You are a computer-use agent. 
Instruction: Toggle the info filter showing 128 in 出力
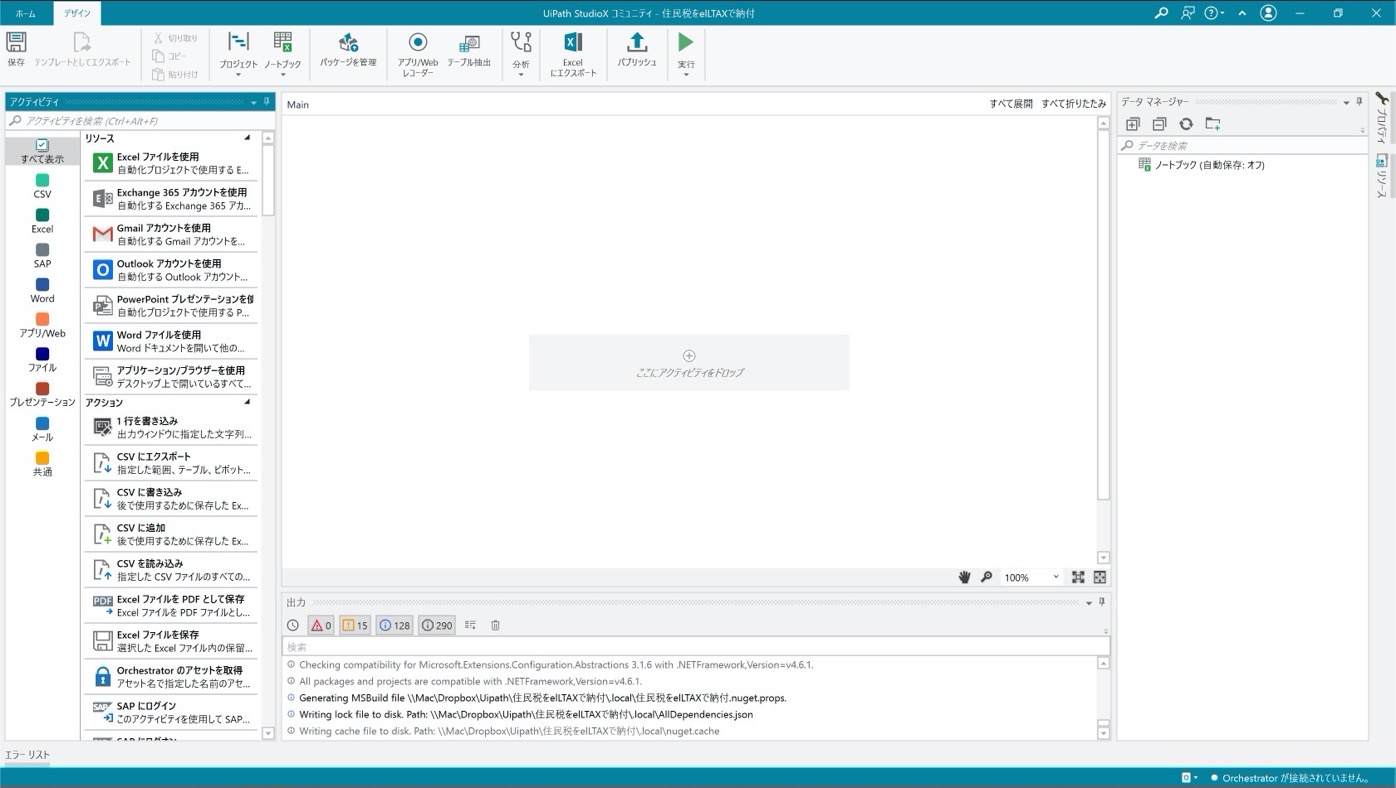395,625
